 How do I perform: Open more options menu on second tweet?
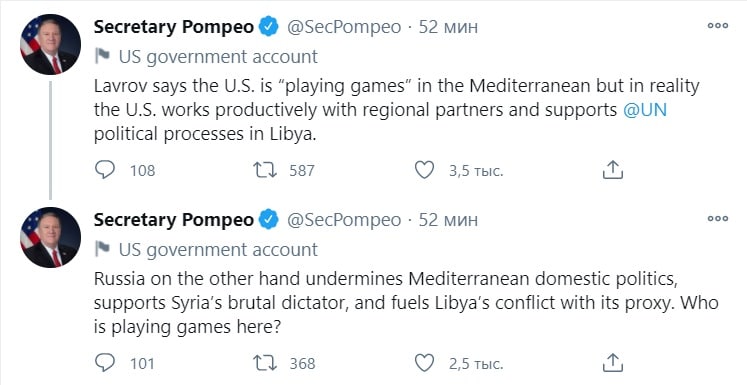click(717, 219)
